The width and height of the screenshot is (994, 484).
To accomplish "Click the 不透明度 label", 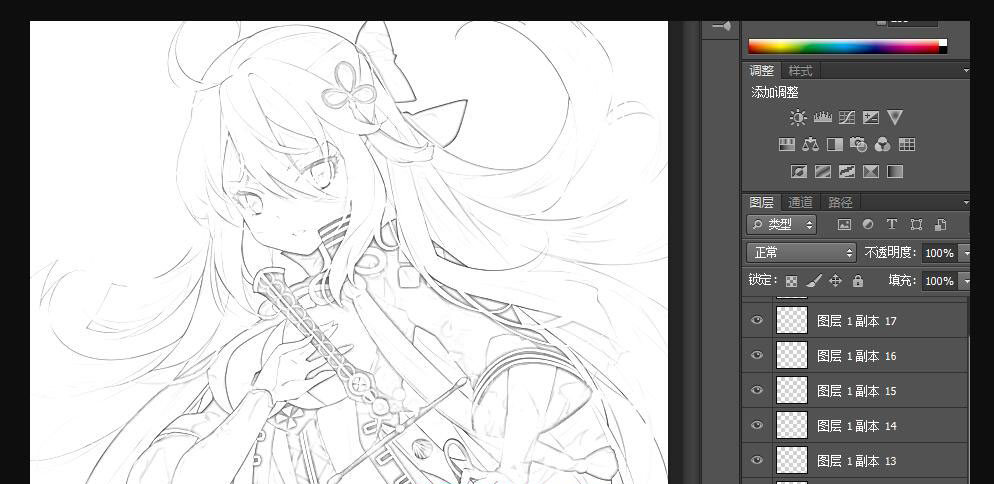I will pyautogui.click(x=891, y=252).
